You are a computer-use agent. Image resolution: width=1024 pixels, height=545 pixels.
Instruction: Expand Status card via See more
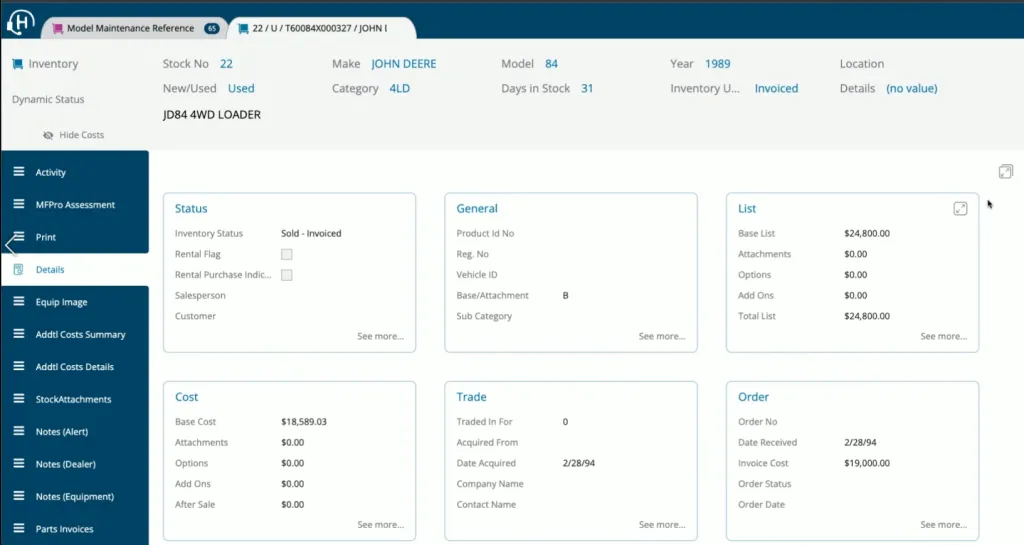(x=380, y=336)
